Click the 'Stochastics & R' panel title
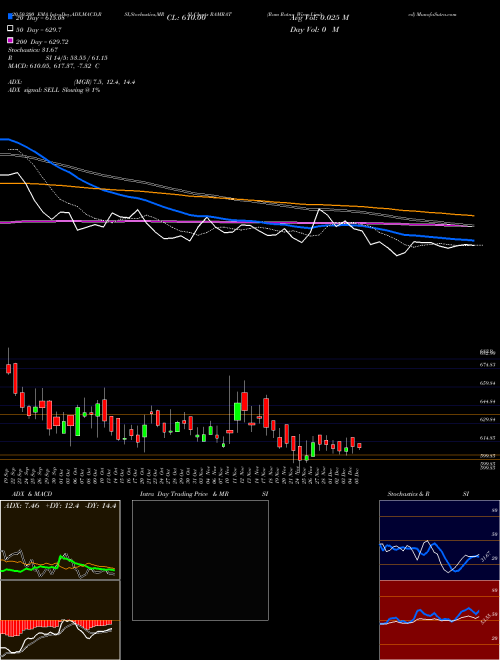500x660 pixels. point(408,494)
